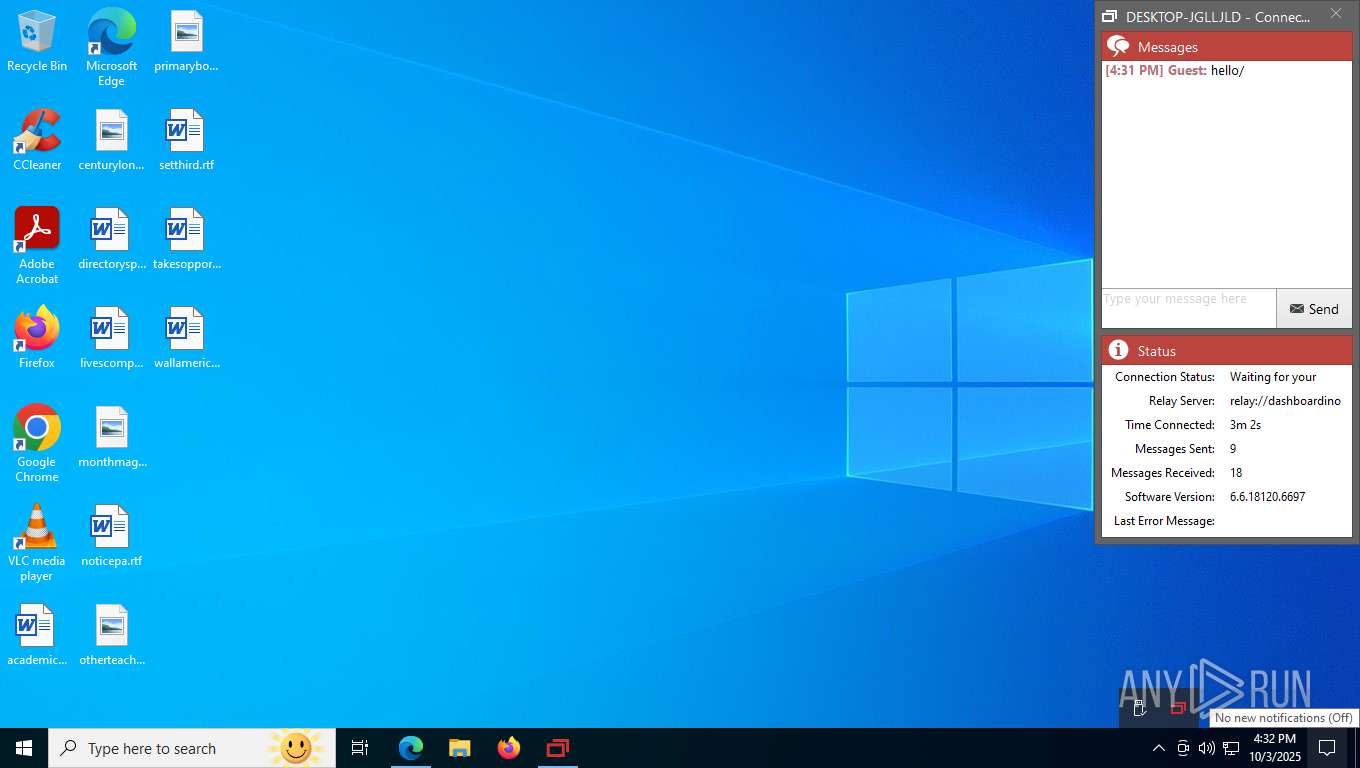Image resolution: width=1360 pixels, height=768 pixels.
Task: Select VLC media player shortcut
Action: (37, 543)
